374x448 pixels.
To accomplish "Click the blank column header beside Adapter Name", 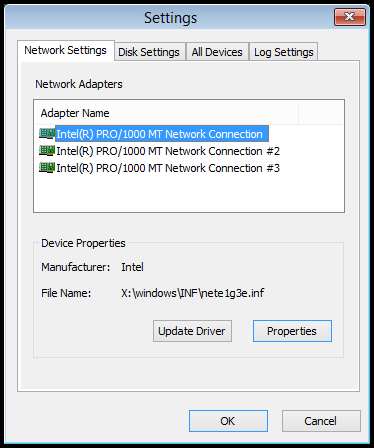I will click(321, 113).
